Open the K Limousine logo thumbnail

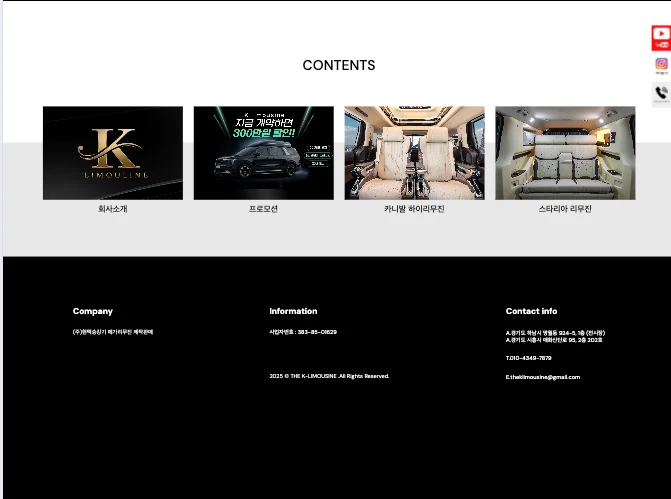click(113, 153)
